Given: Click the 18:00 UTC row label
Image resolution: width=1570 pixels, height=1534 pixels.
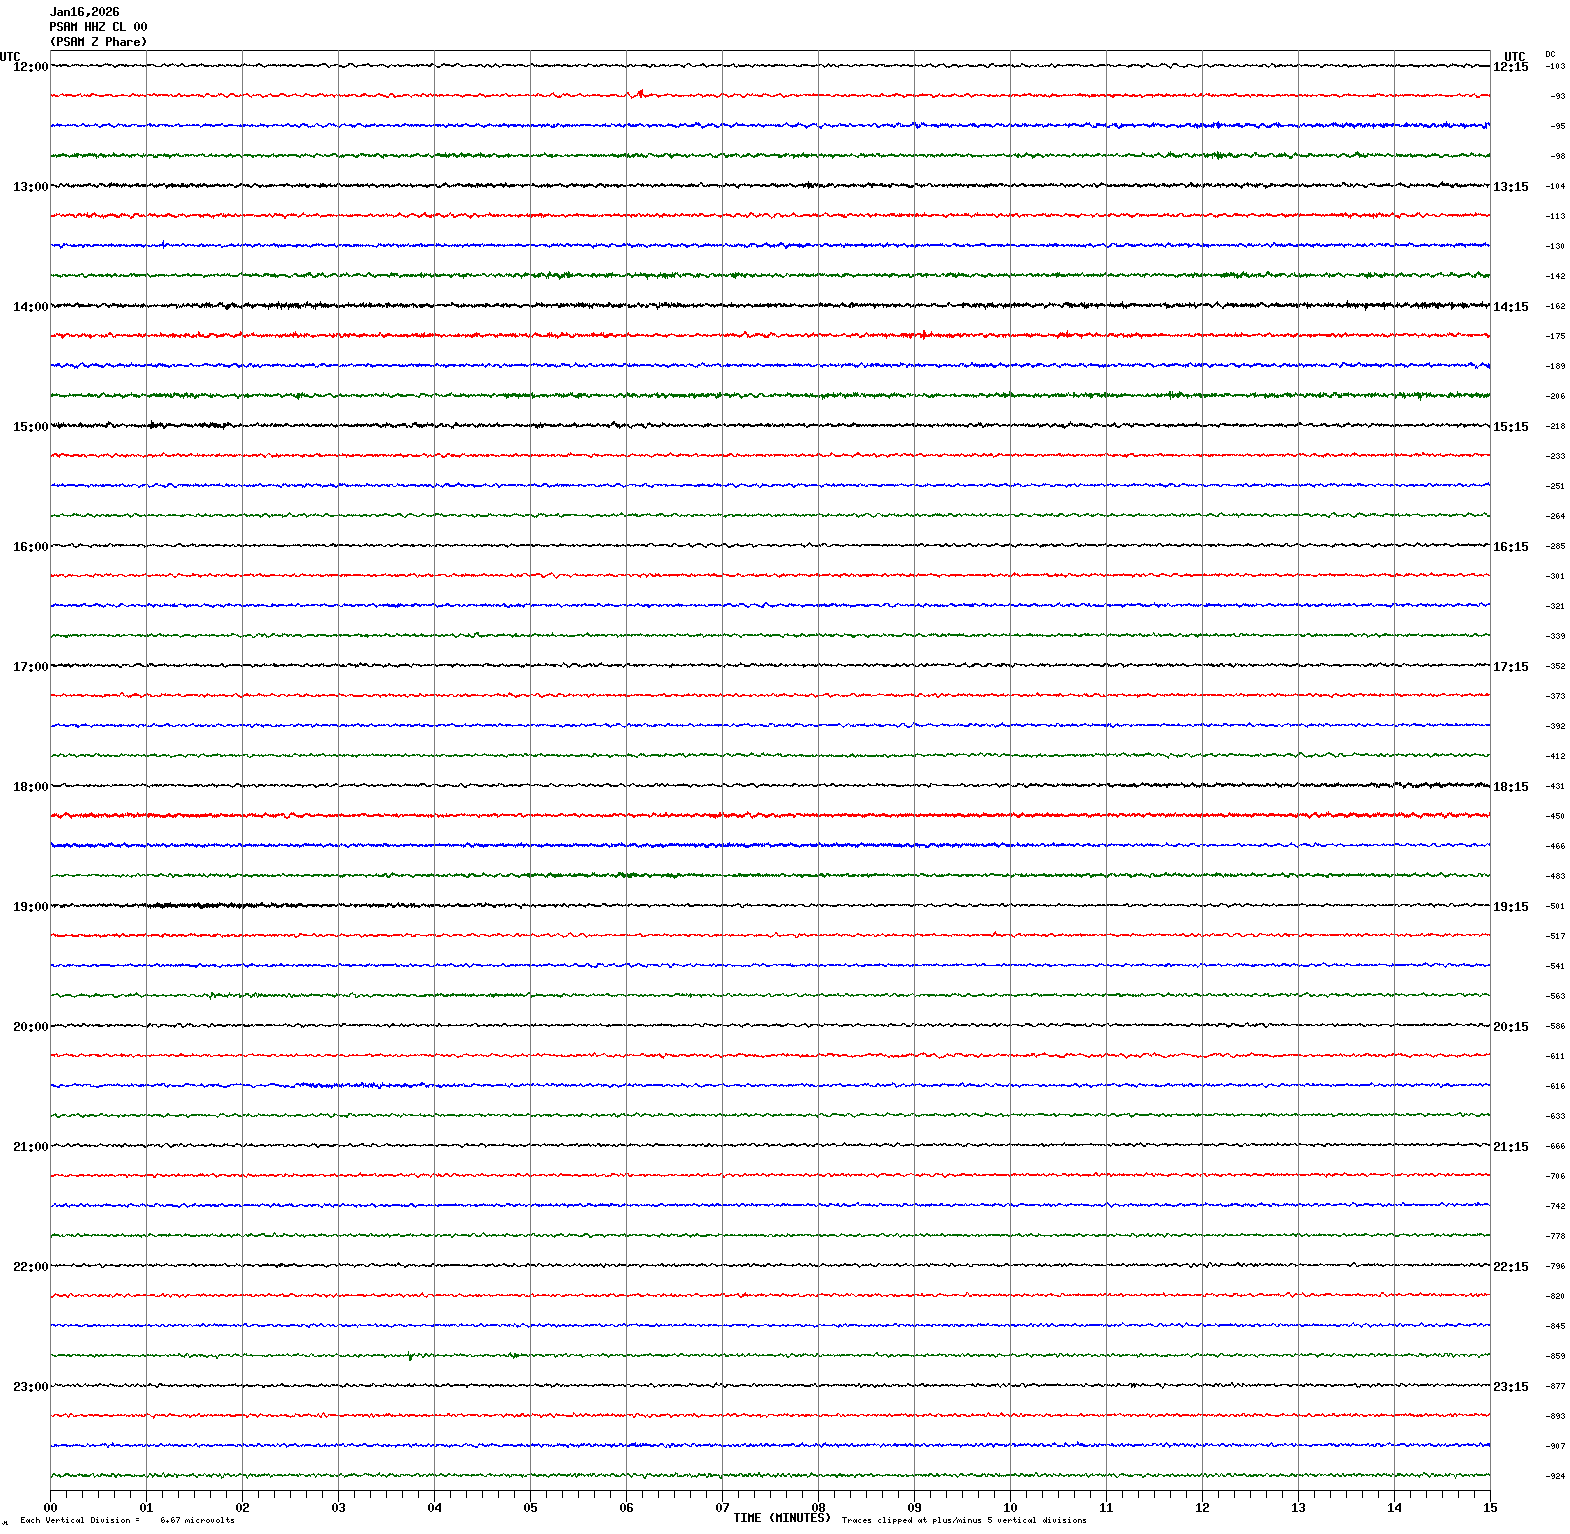Looking at the screenshot, I should [30, 787].
